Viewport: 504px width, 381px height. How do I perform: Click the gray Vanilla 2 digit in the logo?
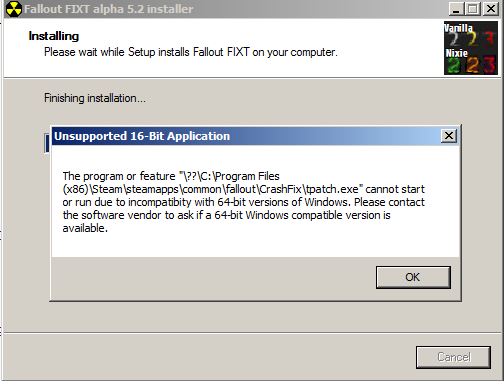pos(454,39)
